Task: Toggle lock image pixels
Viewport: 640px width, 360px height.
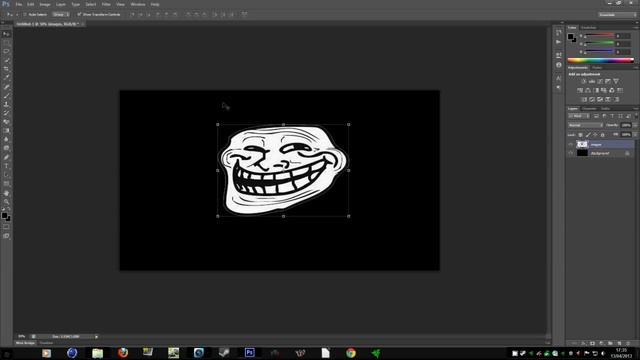Action: coord(588,134)
